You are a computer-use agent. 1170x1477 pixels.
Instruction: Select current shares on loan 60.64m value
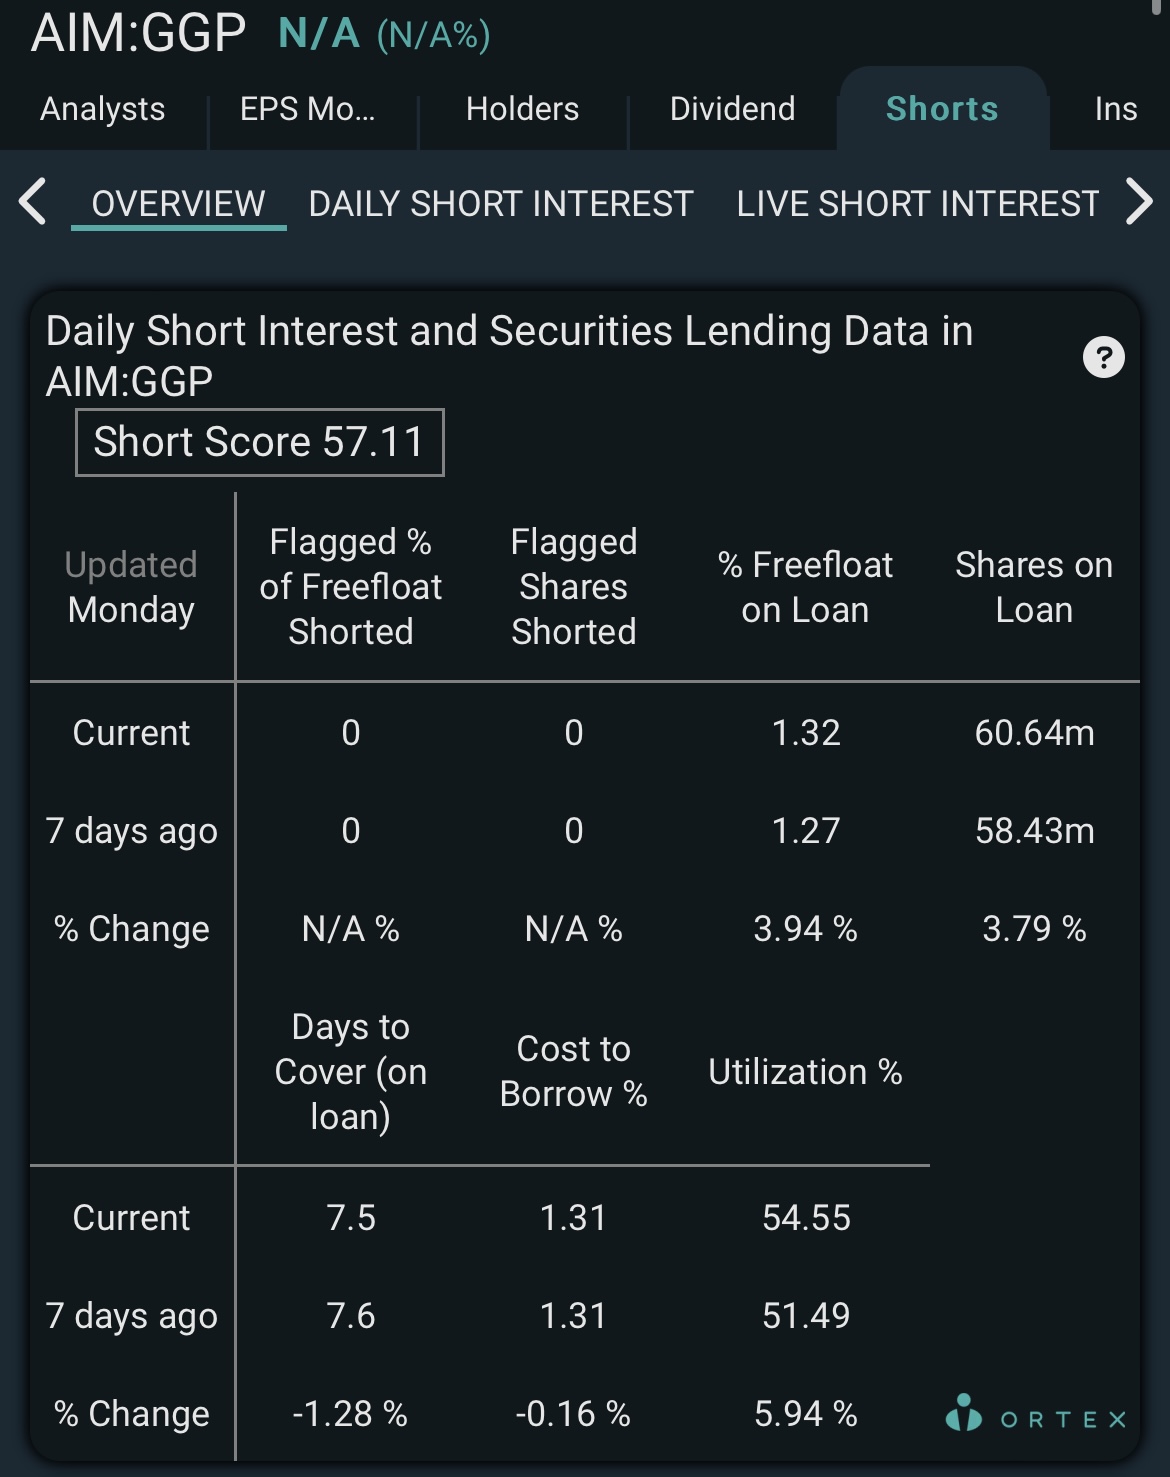1035,733
